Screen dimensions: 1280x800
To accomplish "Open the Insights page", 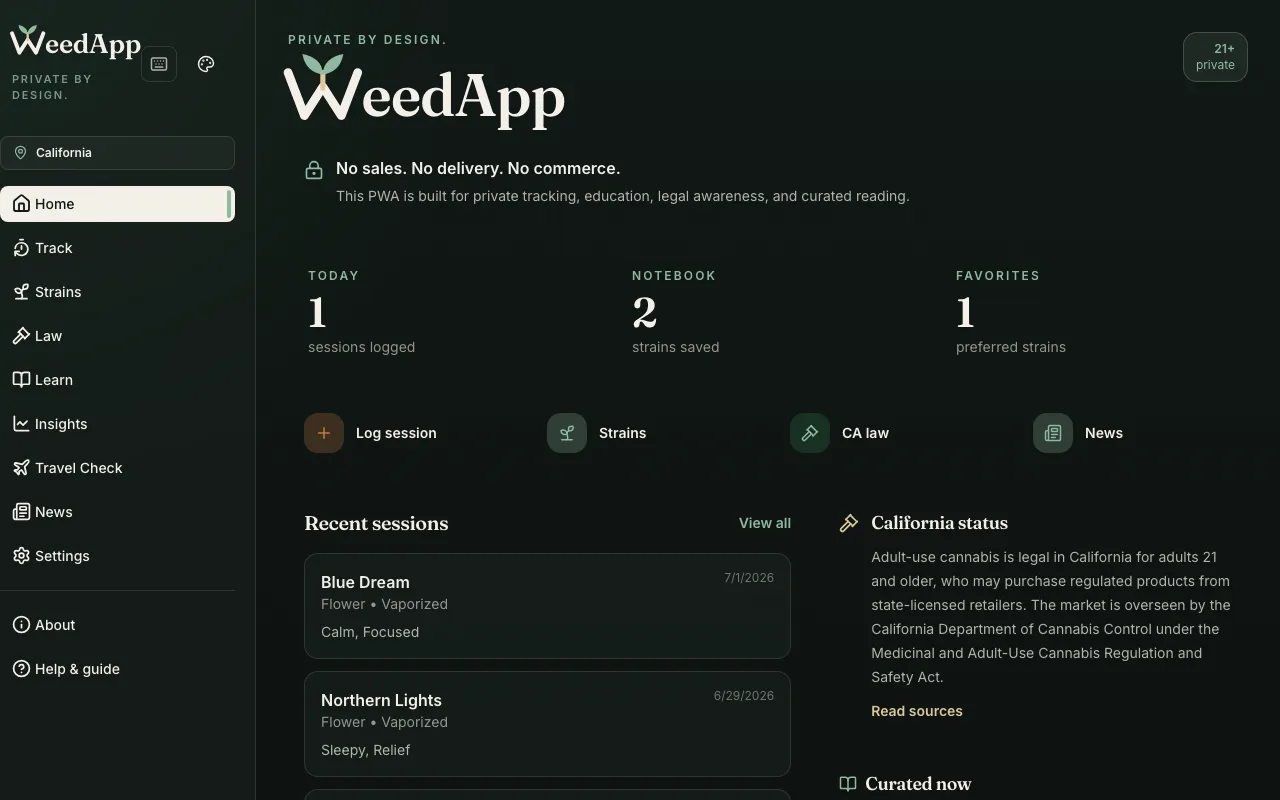I will pos(117,424).
